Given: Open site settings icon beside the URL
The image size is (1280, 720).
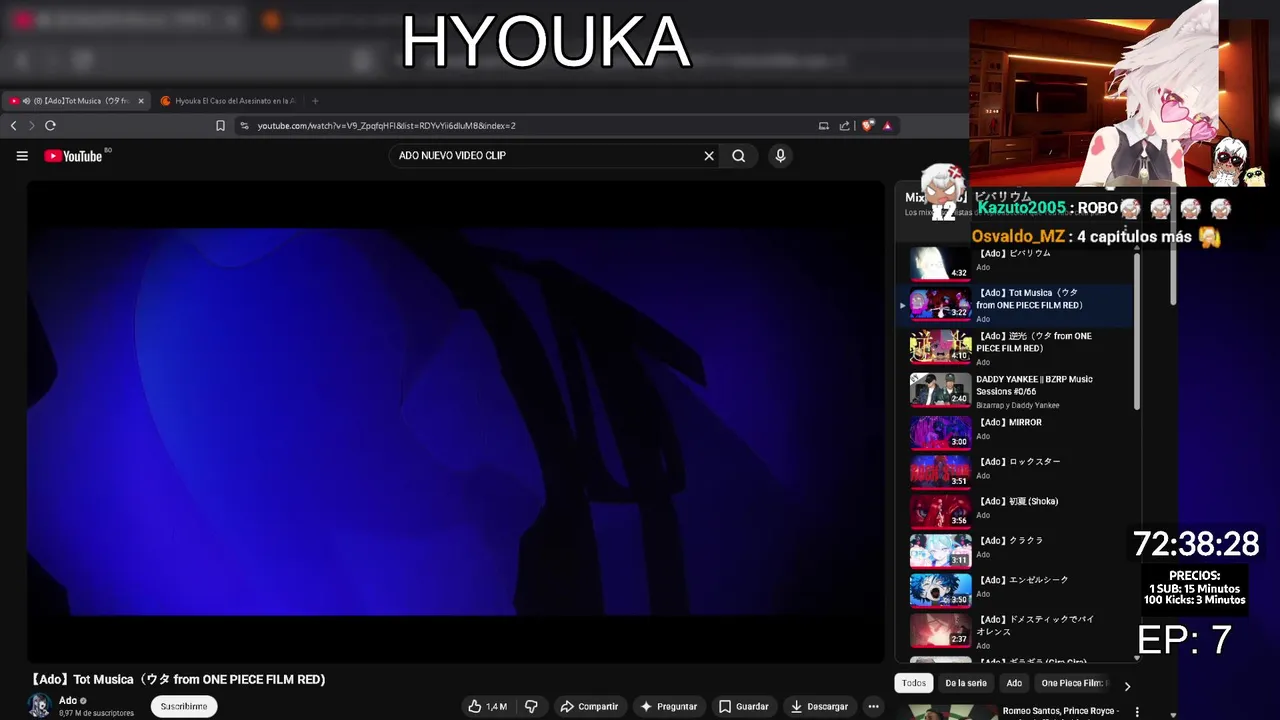Looking at the screenshot, I should [x=244, y=126].
